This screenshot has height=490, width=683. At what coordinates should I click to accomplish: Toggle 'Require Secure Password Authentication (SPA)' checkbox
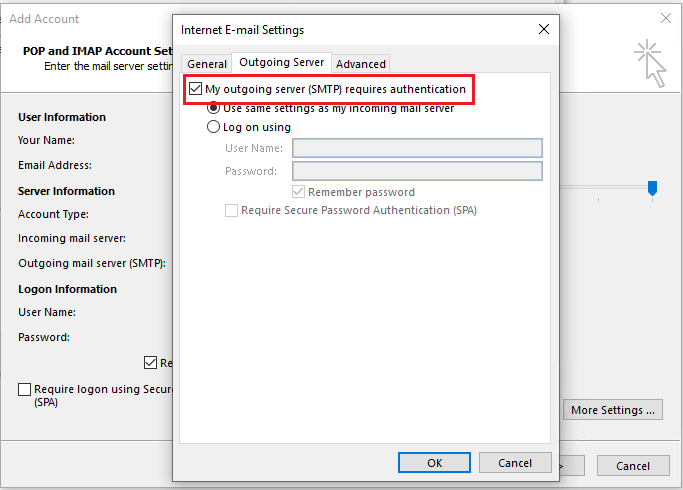tap(232, 211)
